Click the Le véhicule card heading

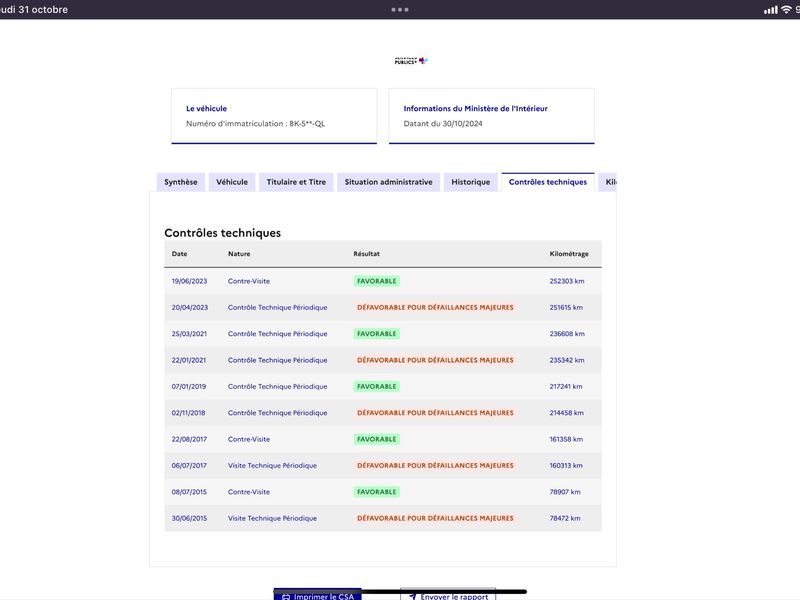point(206,109)
